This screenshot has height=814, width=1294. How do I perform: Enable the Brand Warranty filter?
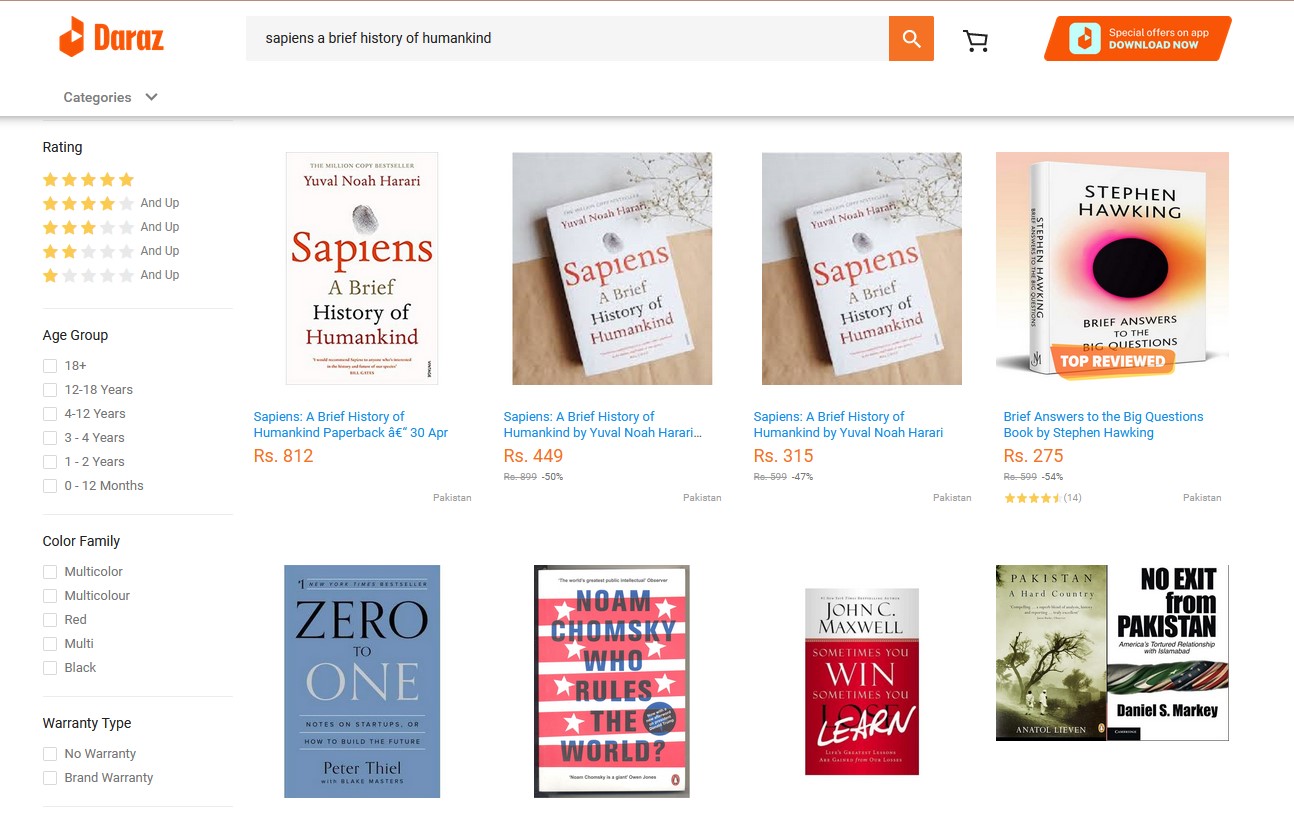(50, 778)
